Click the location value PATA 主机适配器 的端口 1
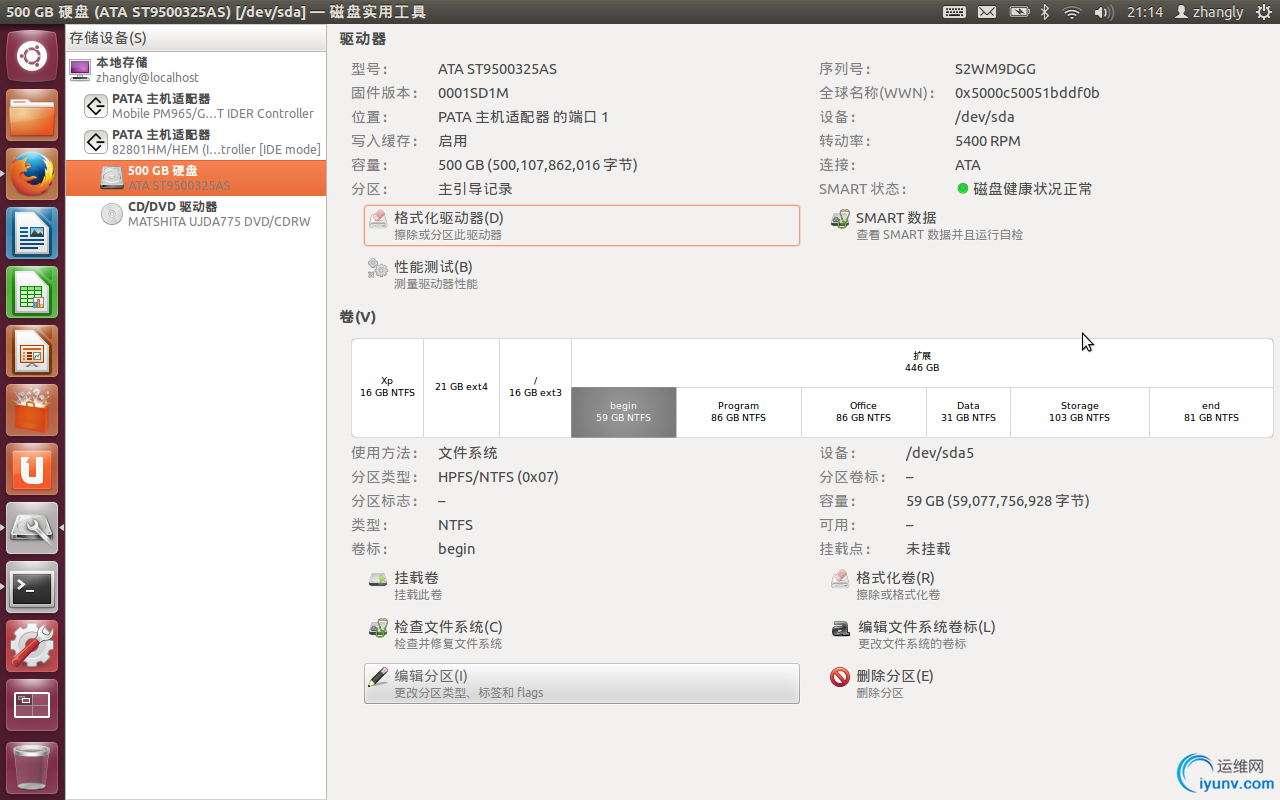1280x800 pixels. coord(523,117)
